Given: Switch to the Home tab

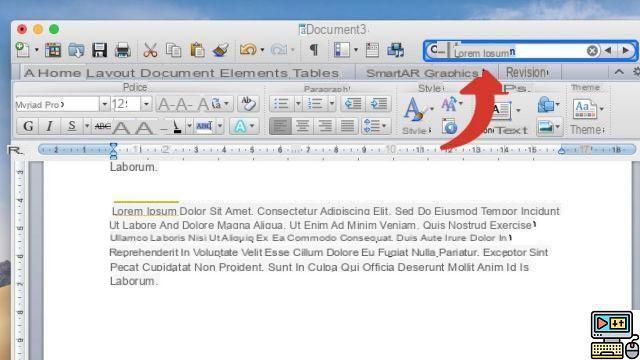Looking at the screenshot, I should pos(59,73).
